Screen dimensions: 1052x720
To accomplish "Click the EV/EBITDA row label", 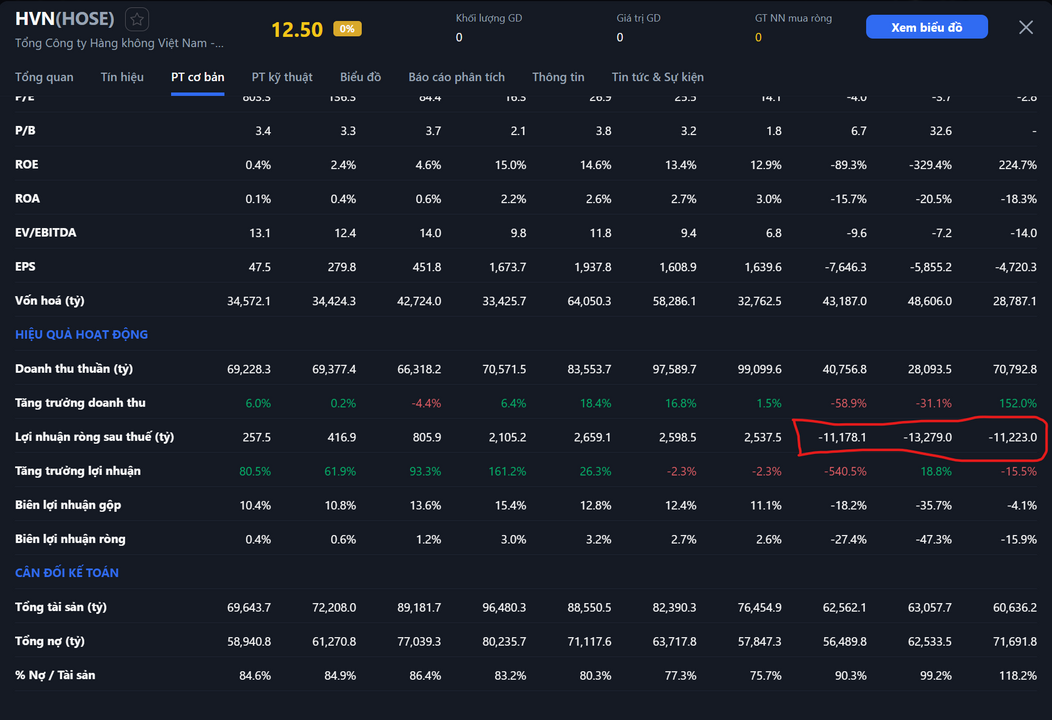I will tap(45, 232).
